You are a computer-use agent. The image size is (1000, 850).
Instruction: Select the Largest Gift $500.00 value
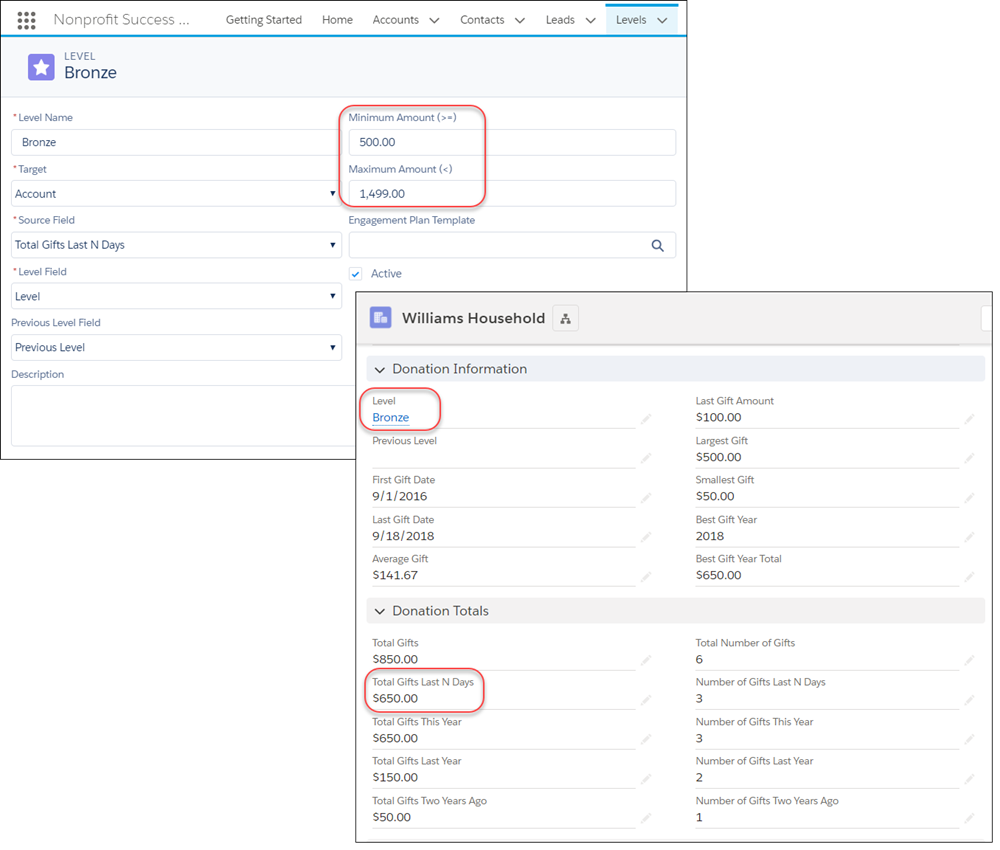(x=718, y=457)
